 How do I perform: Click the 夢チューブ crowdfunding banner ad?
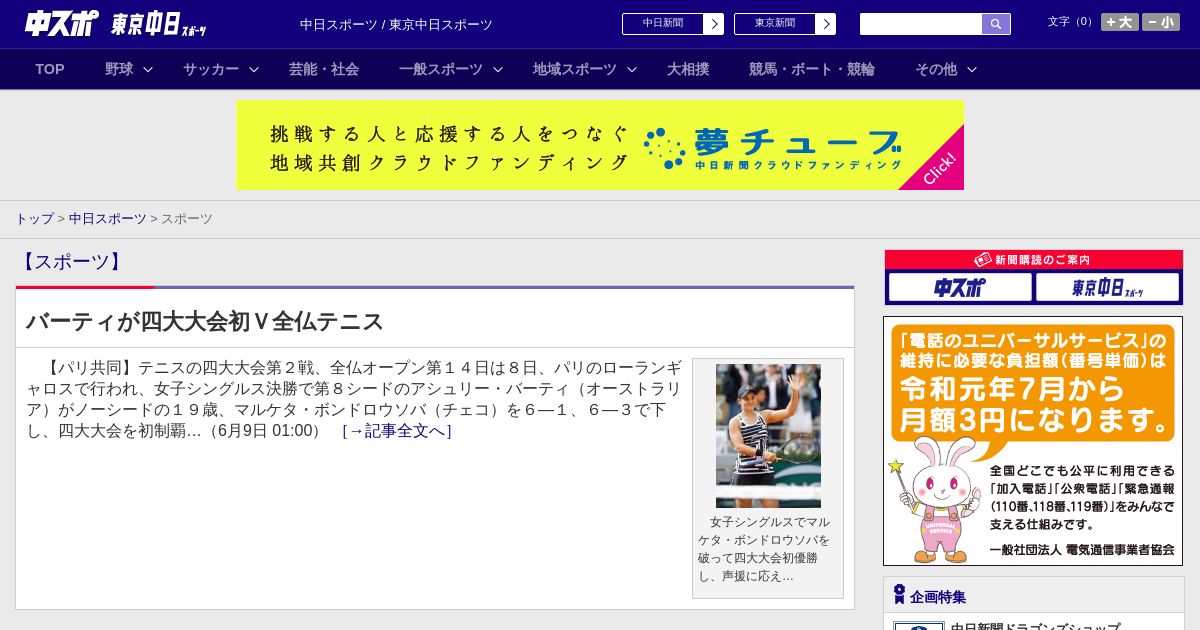(600, 145)
